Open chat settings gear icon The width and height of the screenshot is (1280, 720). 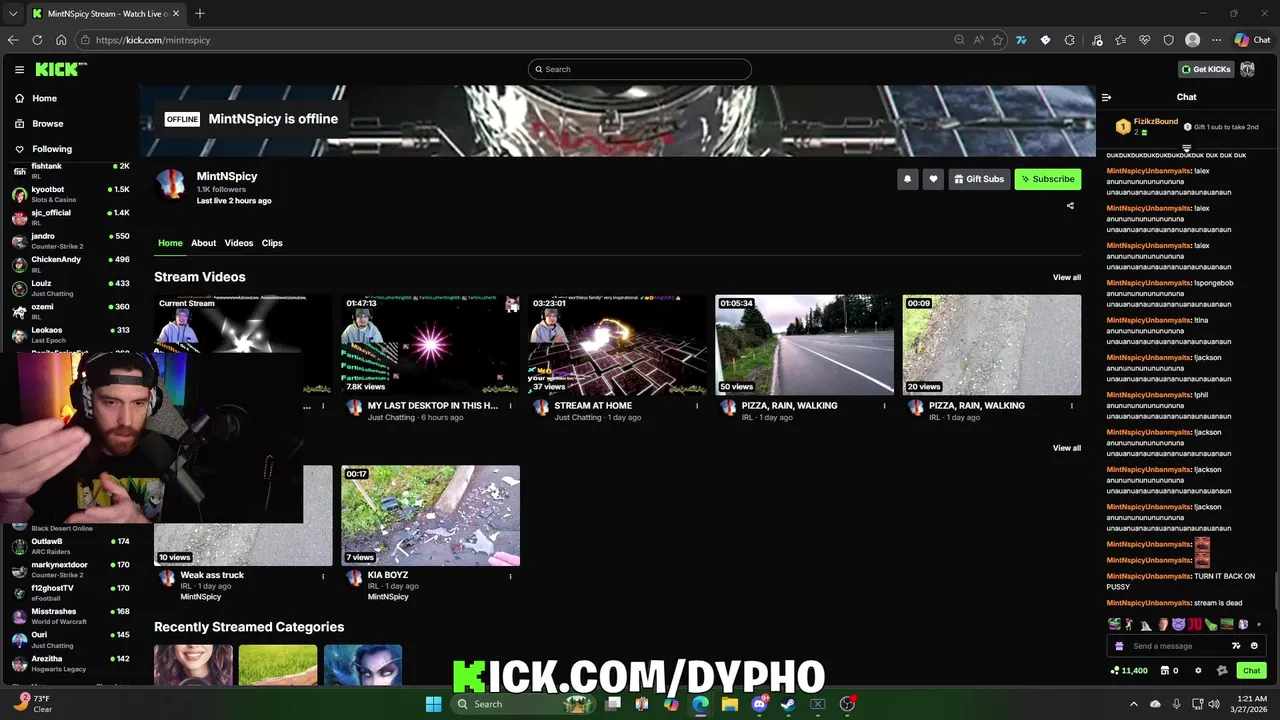coord(1198,670)
